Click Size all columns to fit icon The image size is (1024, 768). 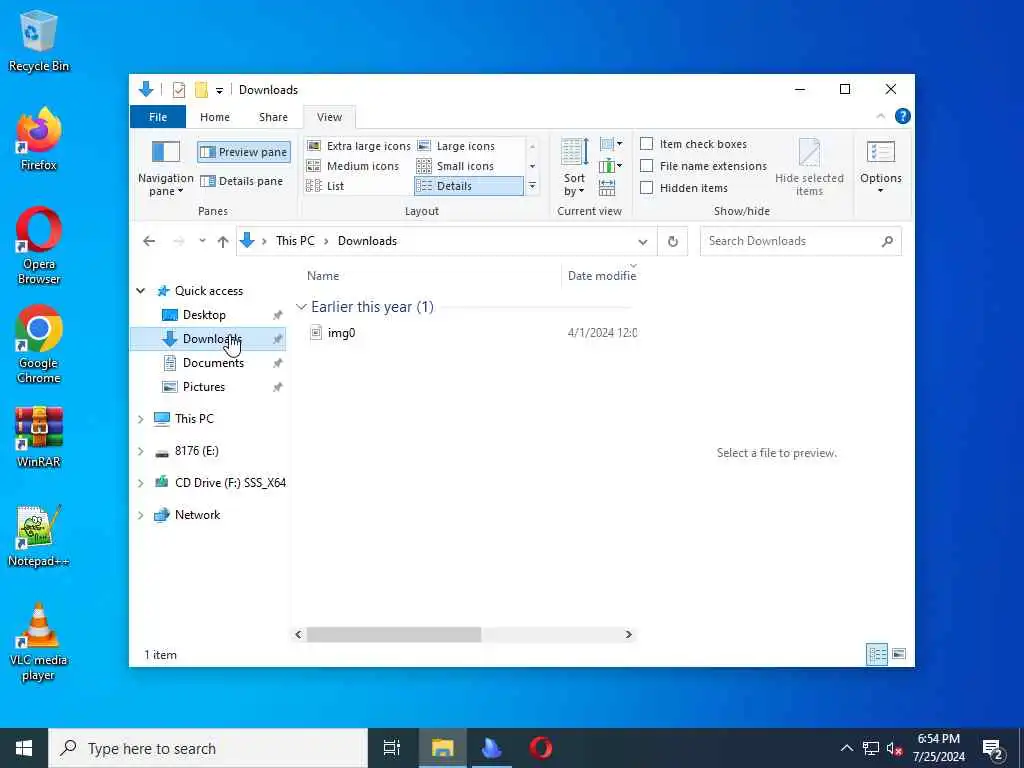(607, 188)
